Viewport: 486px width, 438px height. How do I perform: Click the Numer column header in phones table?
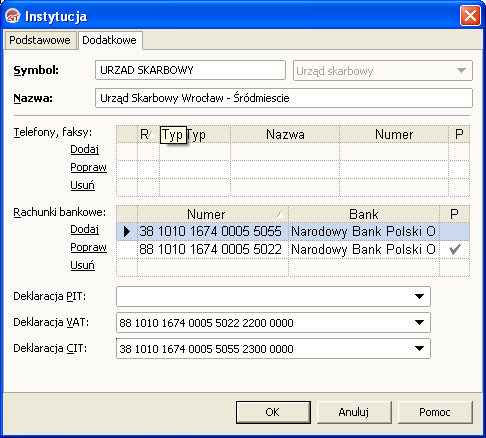tap(394, 134)
